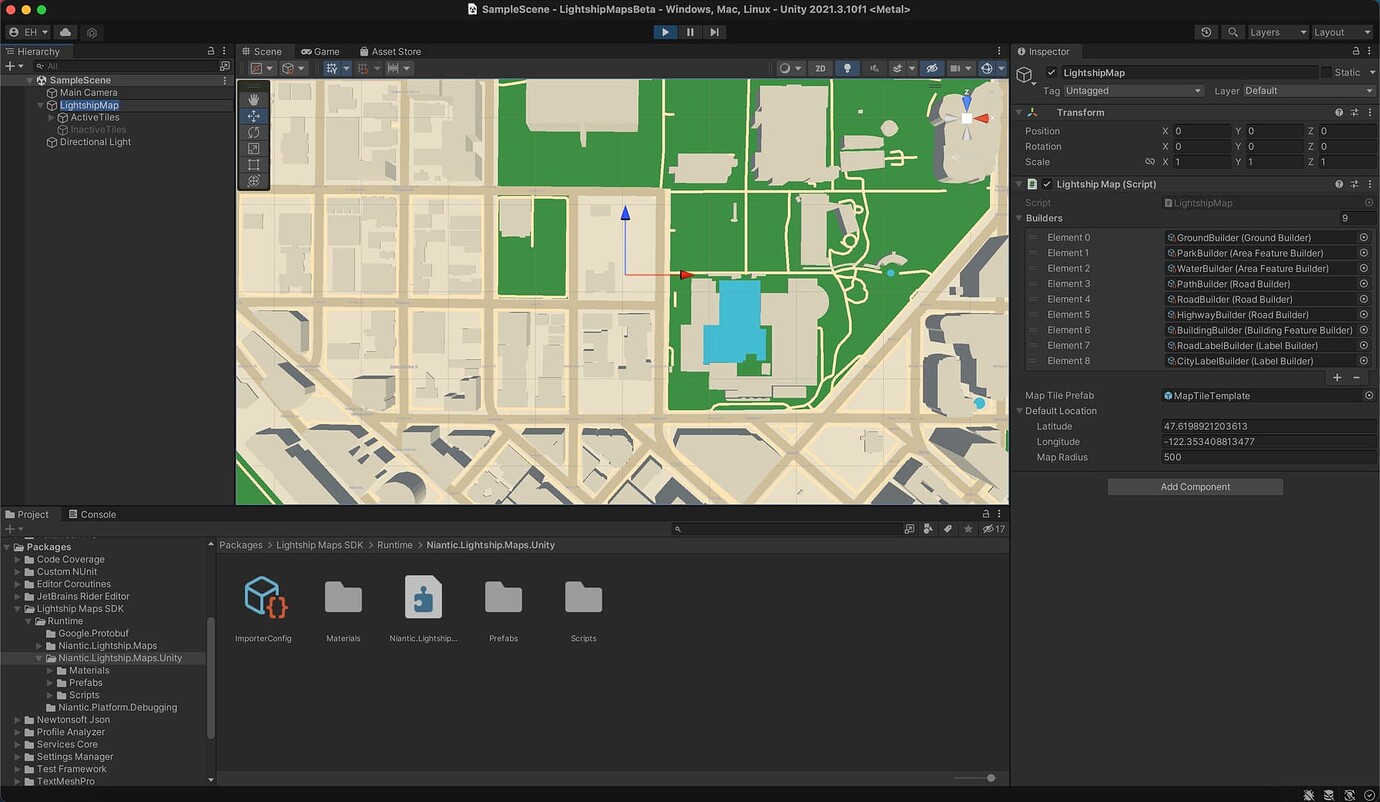This screenshot has height=802, width=1380.
Task: Open the Layout dropdown
Action: [x=1342, y=32]
